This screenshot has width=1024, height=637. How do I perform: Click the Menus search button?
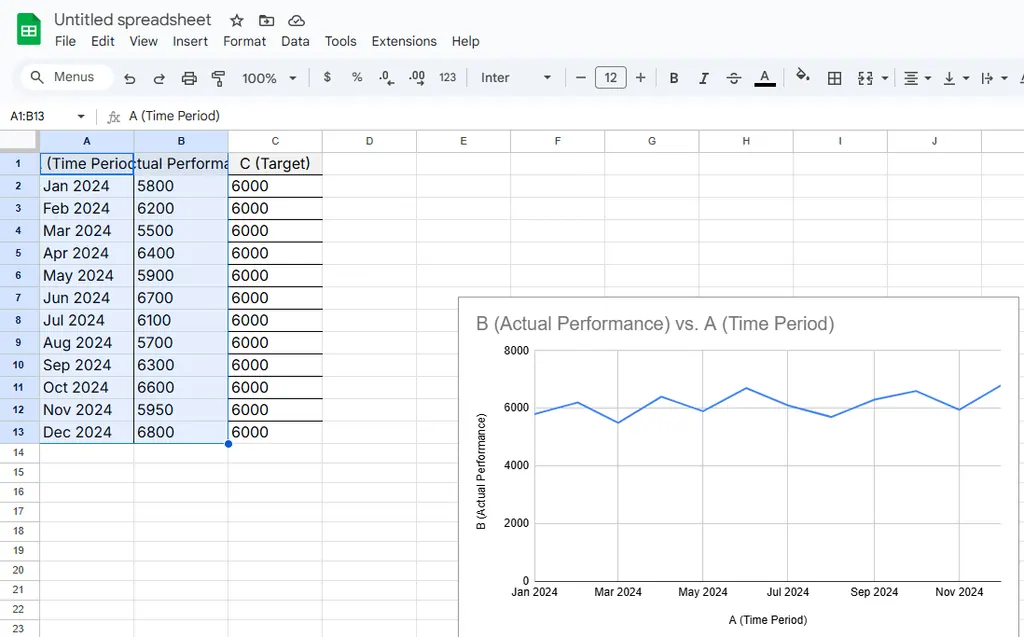tap(62, 77)
